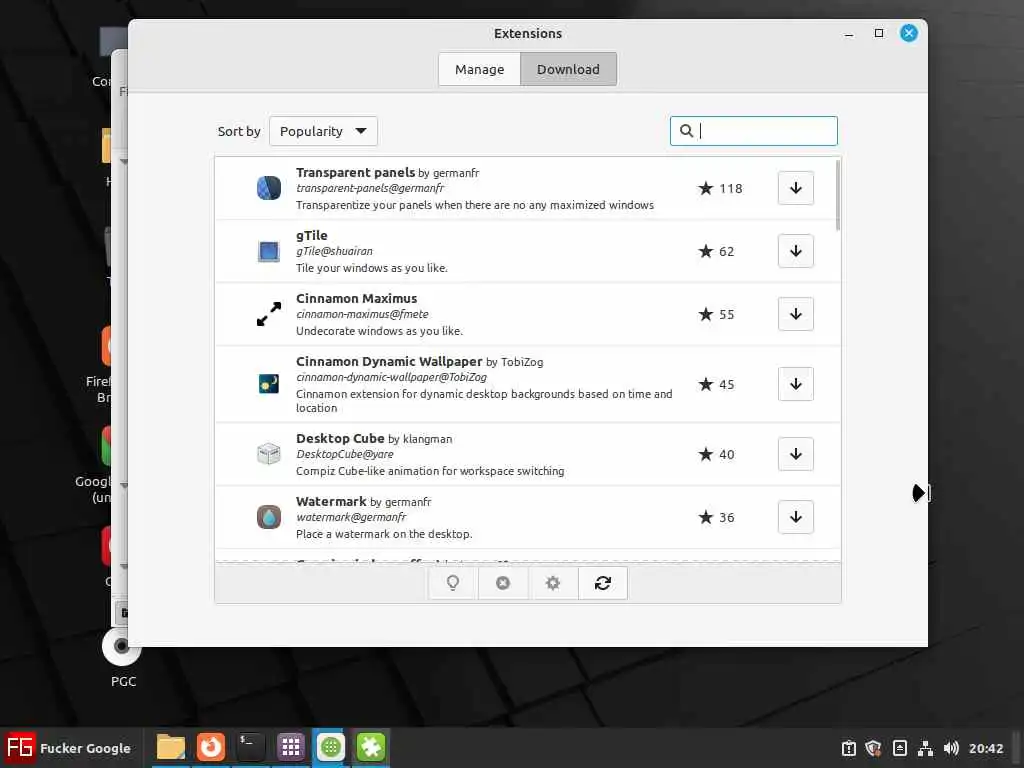Switch to the Download tab

[x=568, y=69]
